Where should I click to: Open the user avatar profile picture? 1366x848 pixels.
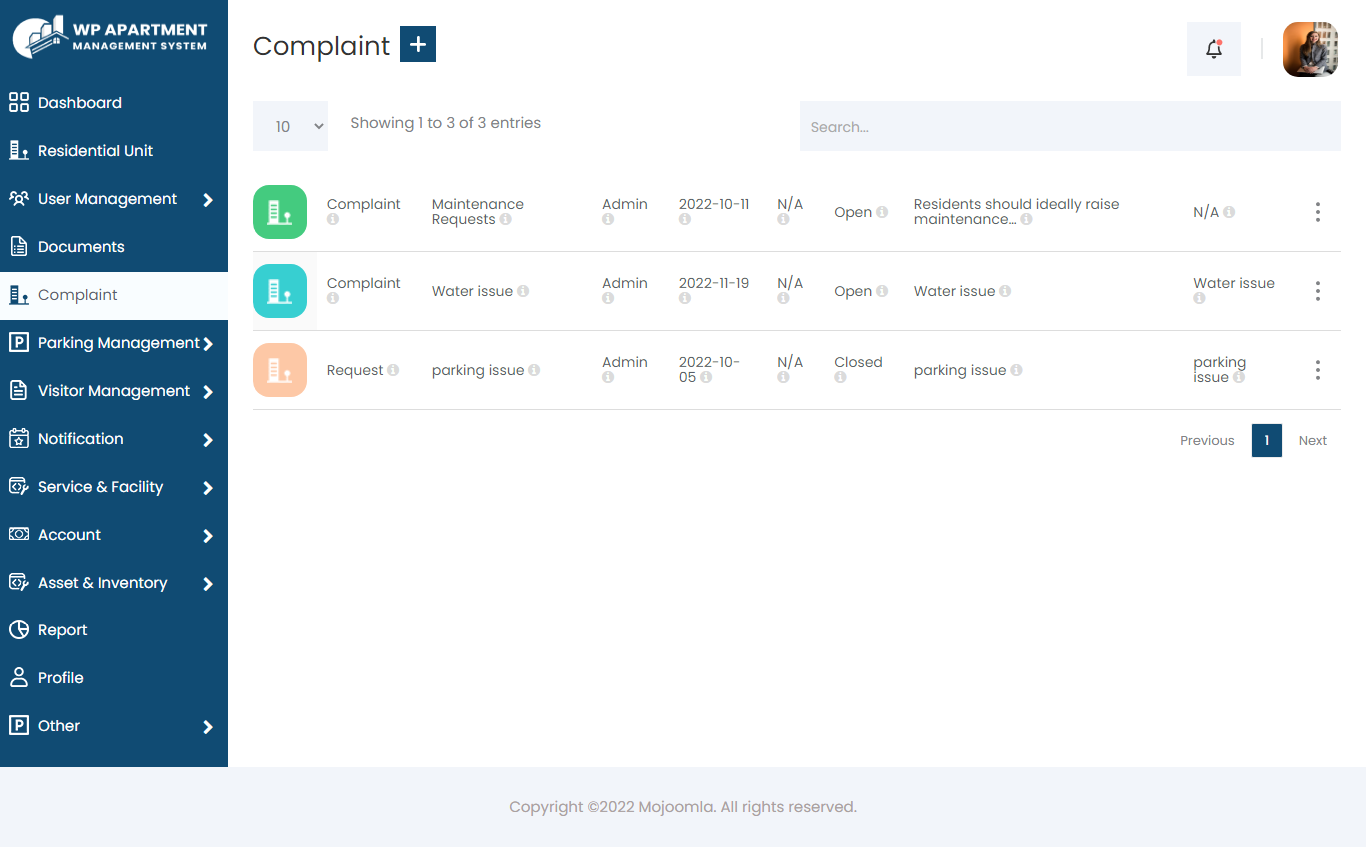[1310, 49]
